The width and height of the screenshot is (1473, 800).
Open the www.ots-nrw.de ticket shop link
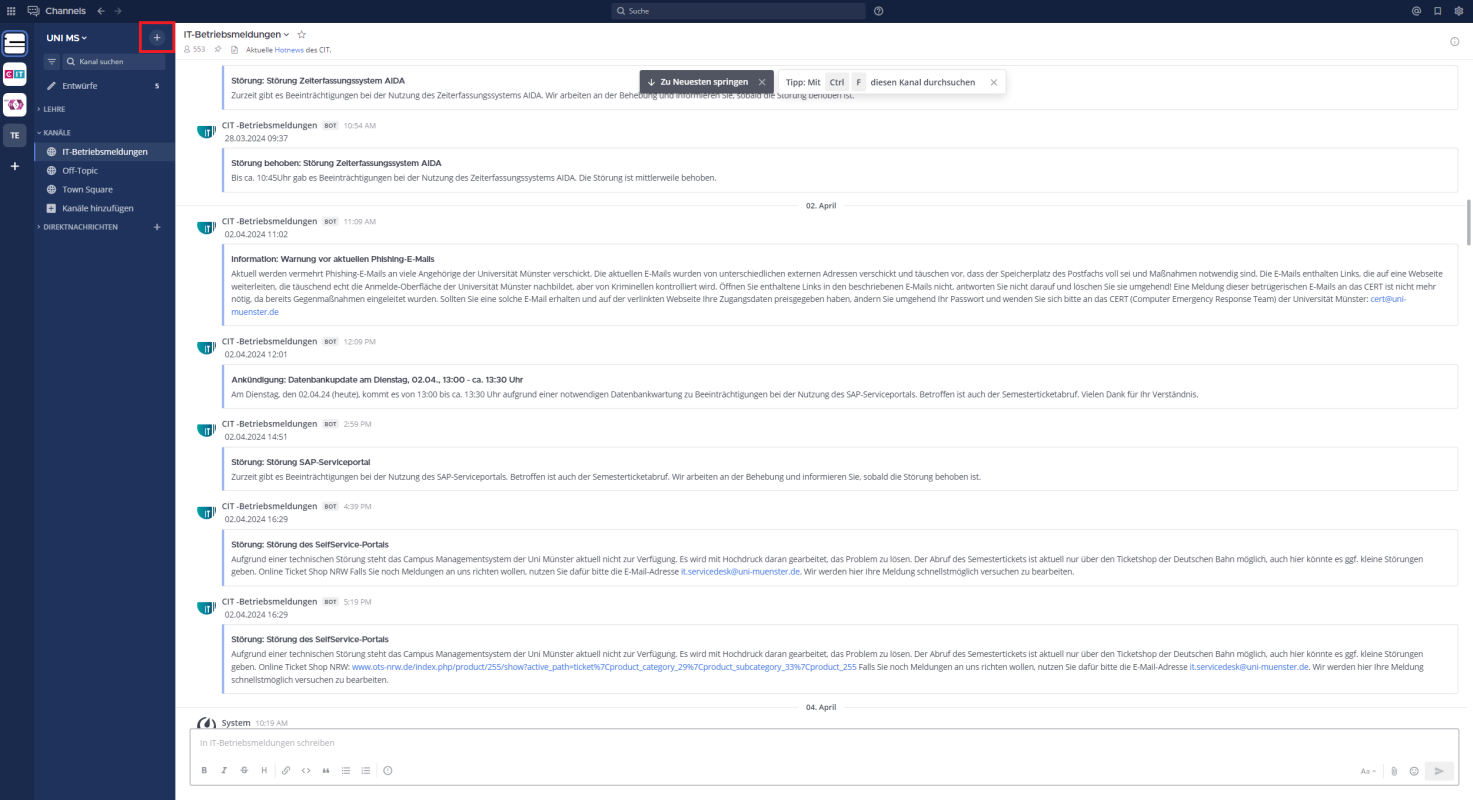click(x=604, y=666)
